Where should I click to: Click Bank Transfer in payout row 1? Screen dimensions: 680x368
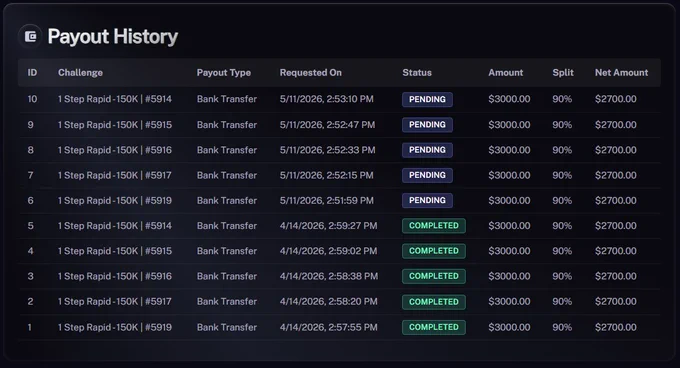pos(227,327)
